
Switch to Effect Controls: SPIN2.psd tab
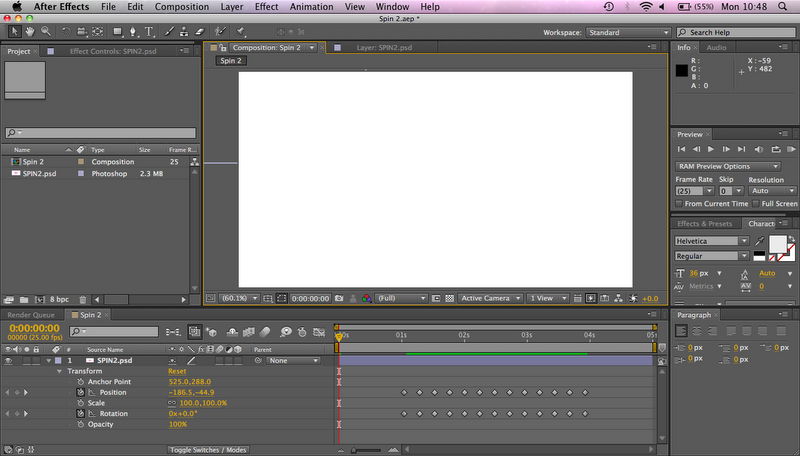tap(113, 51)
